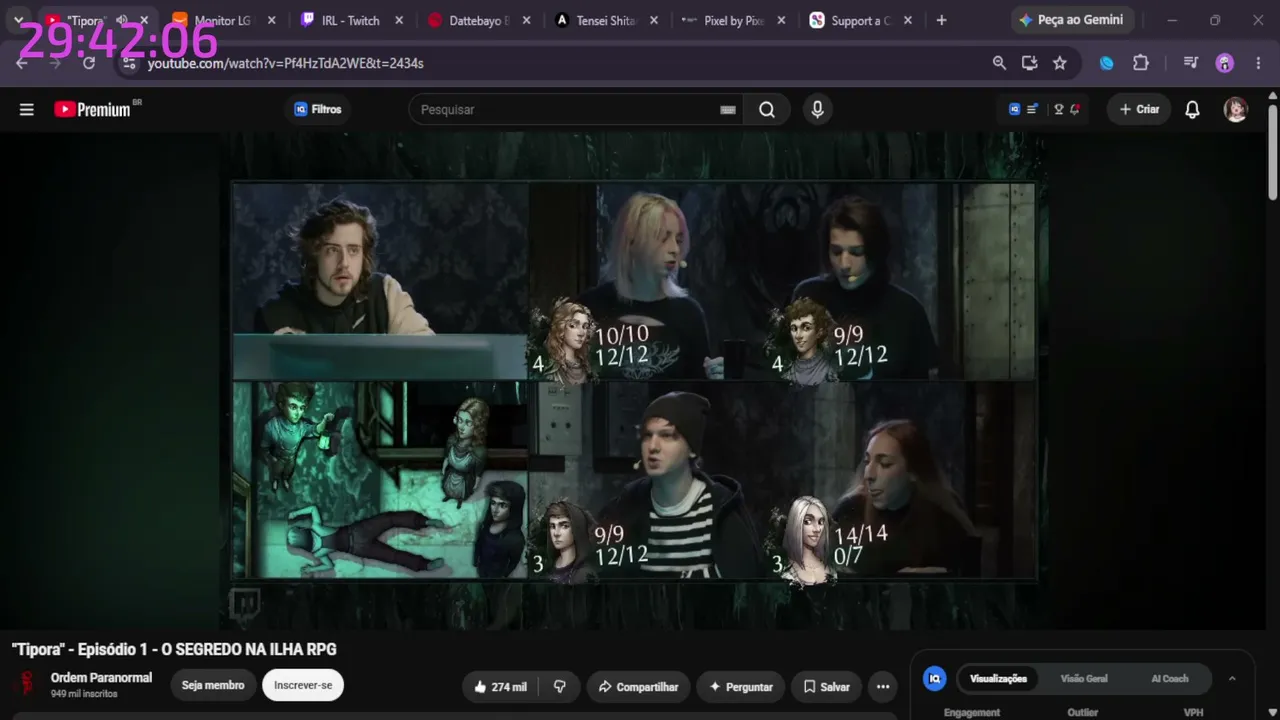Click the install app icon in address bar
Screen dimensions: 1280x720
tap(1029, 63)
